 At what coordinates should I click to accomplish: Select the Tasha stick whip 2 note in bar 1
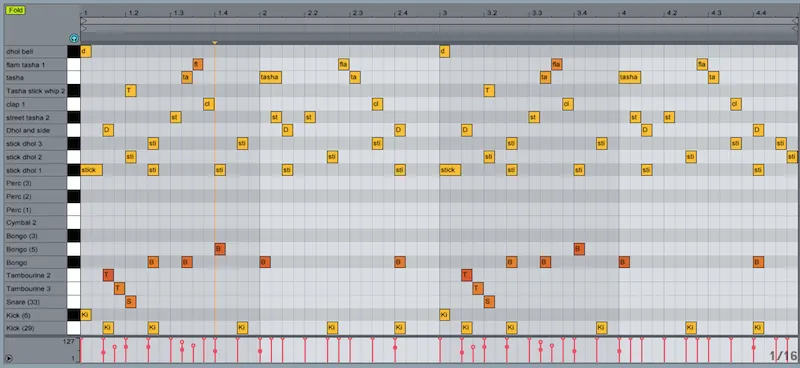(131, 91)
